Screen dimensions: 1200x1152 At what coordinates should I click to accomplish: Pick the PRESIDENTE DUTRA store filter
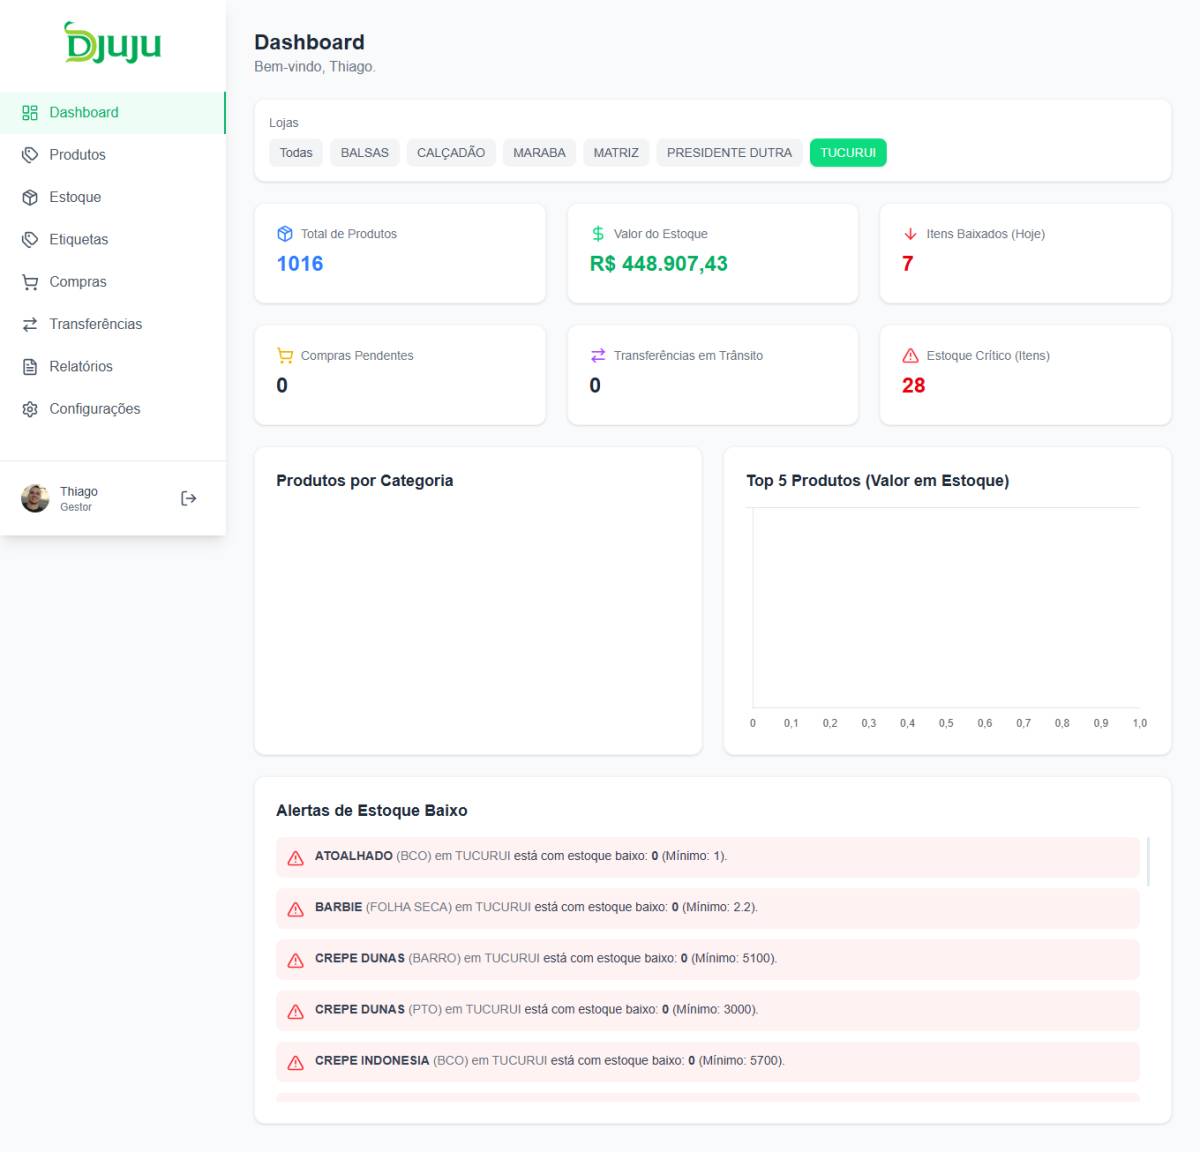click(x=729, y=153)
